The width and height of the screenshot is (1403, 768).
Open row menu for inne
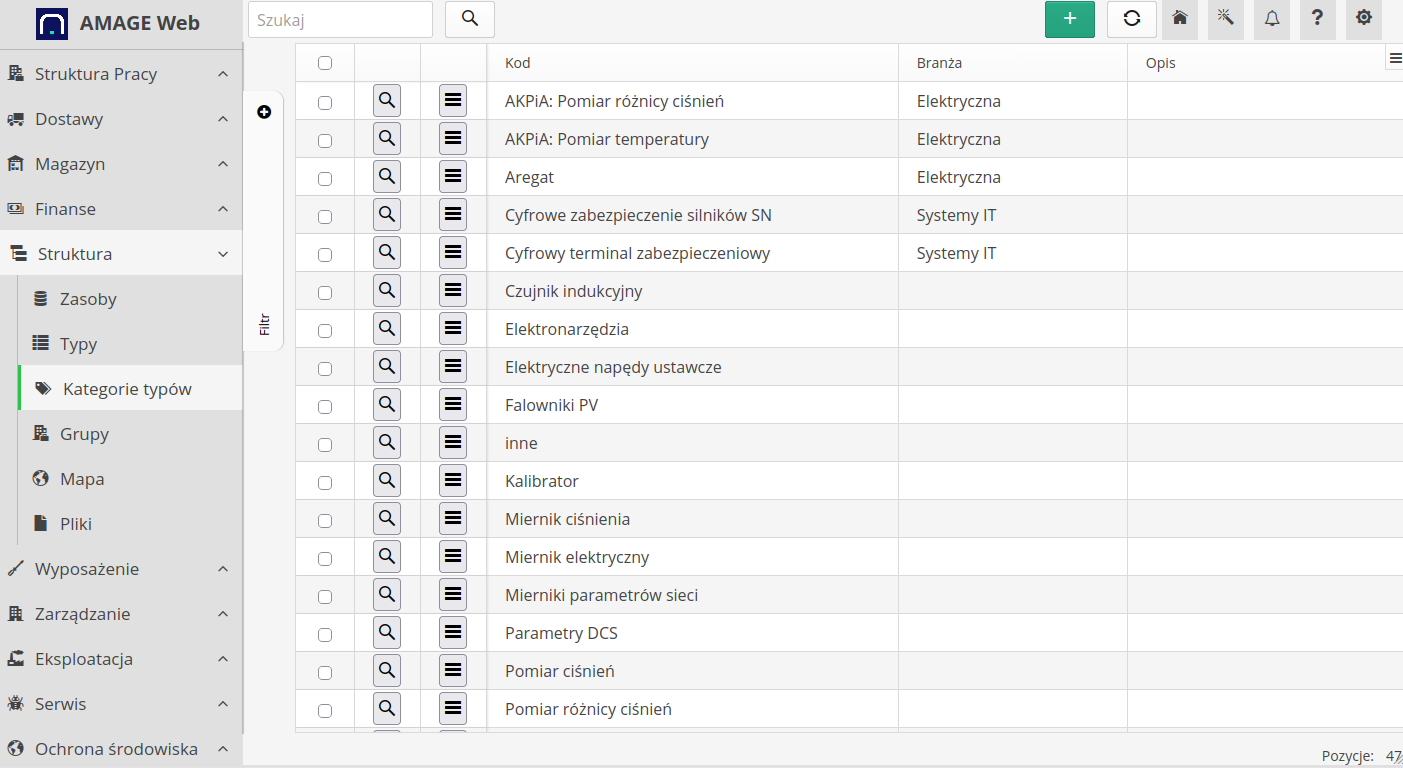click(x=453, y=442)
